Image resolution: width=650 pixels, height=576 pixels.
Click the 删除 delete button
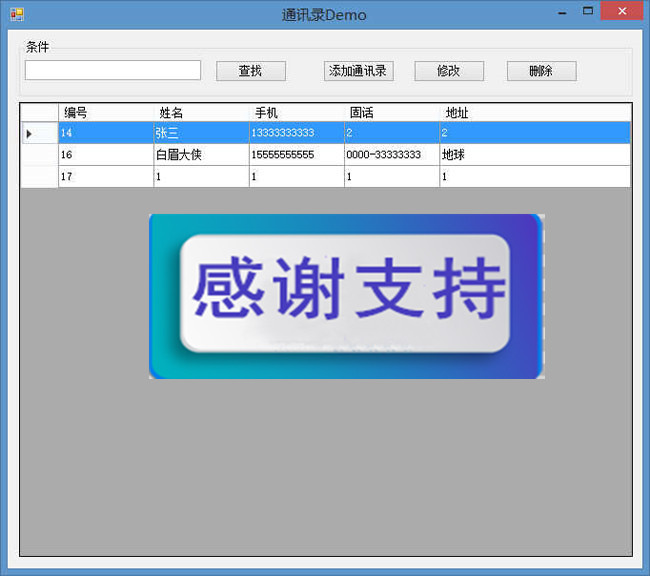click(x=541, y=71)
